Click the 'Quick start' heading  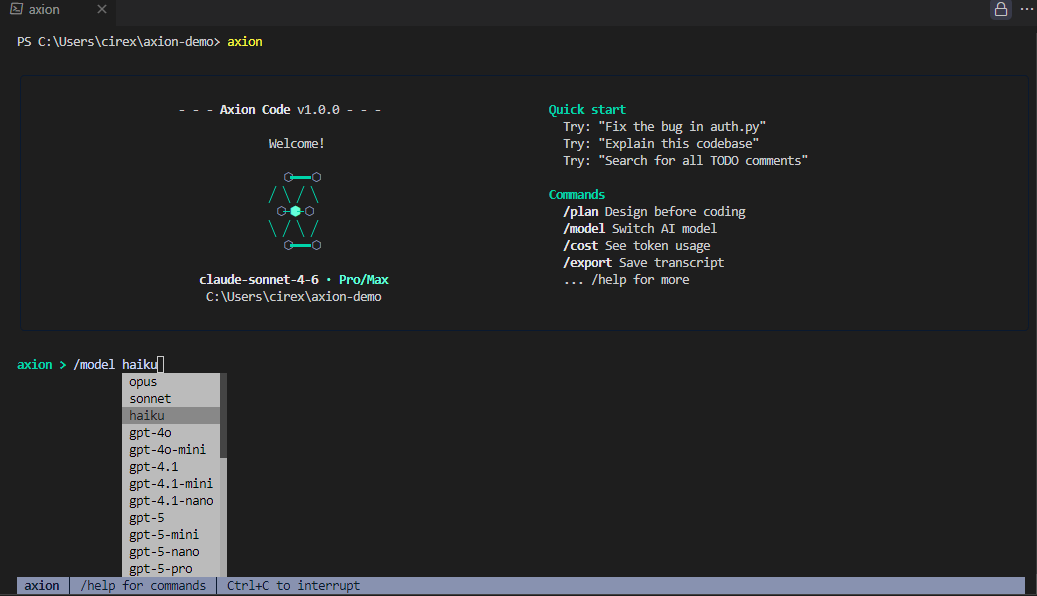[x=587, y=110]
